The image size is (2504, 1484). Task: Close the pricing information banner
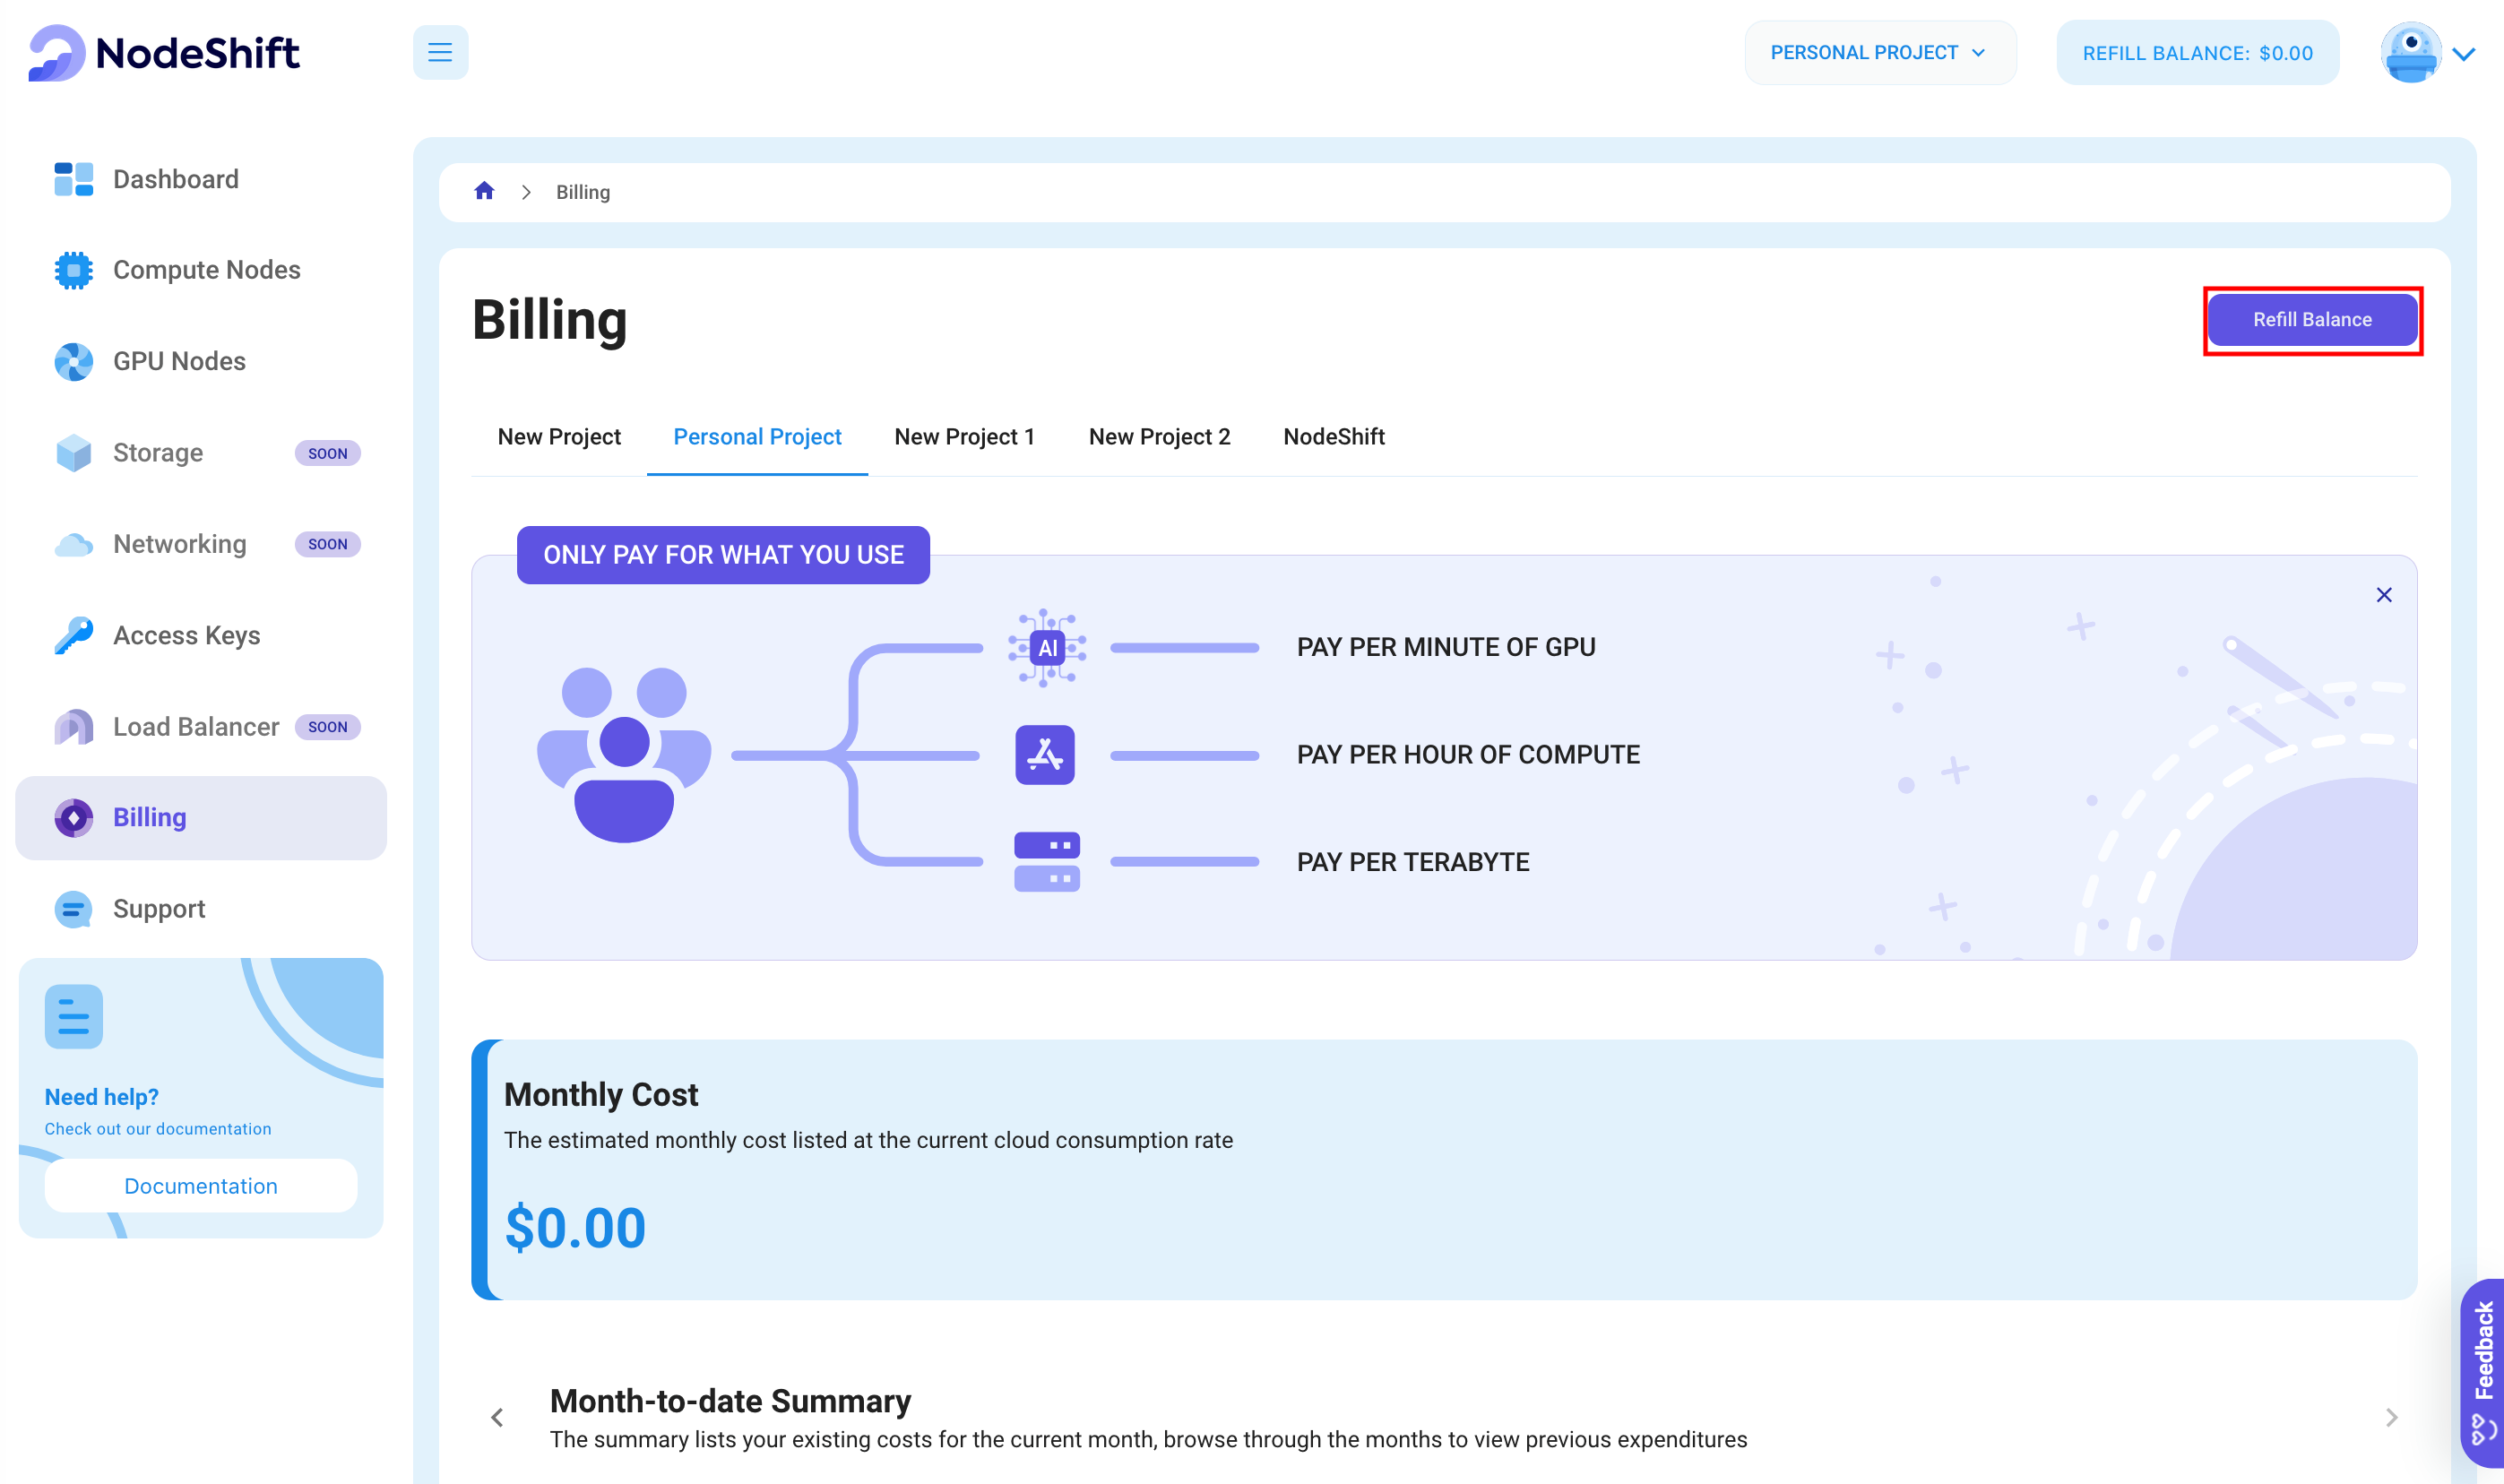pos(2384,595)
